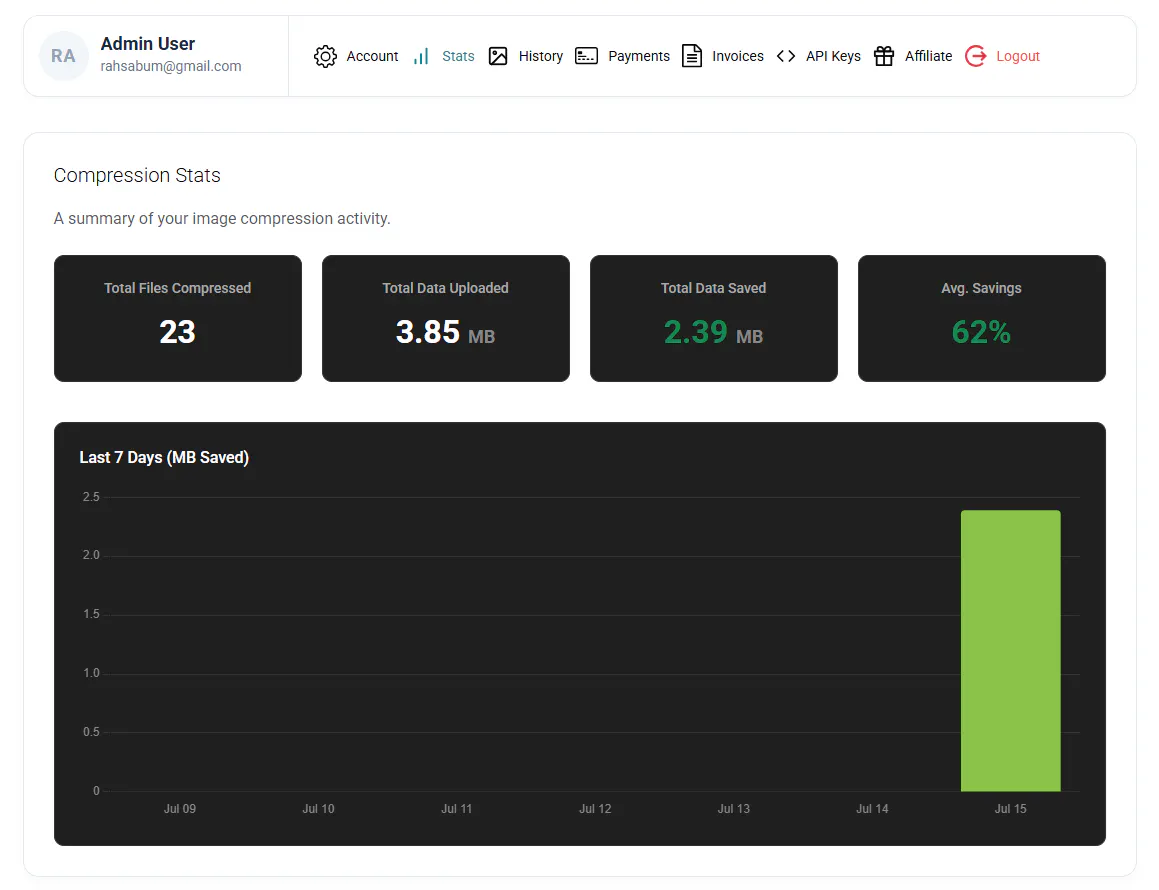Image resolution: width=1159 pixels, height=890 pixels.
Task: Select the Total Data Saved card
Action: click(x=714, y=319)
